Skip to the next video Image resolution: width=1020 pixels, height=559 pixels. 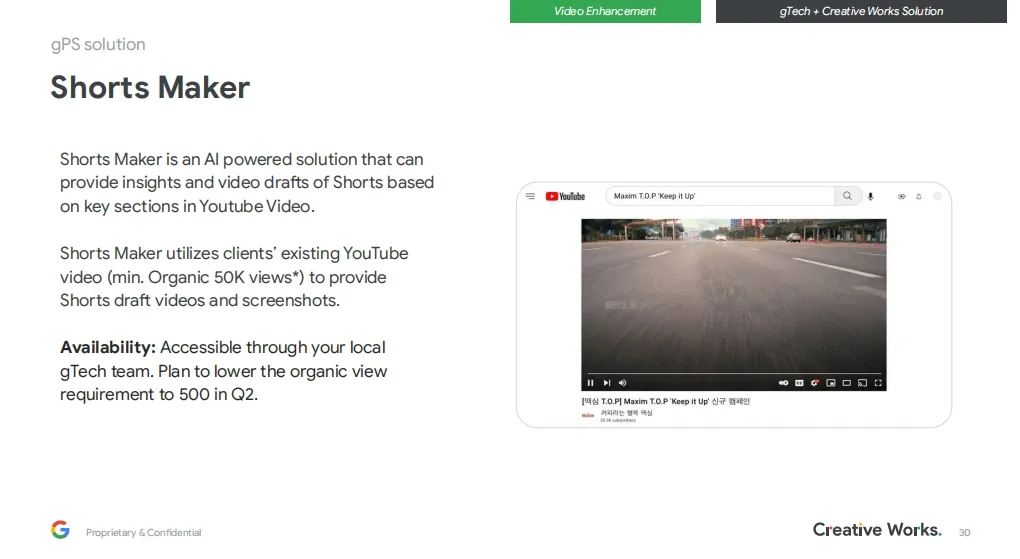pos(606,382)
